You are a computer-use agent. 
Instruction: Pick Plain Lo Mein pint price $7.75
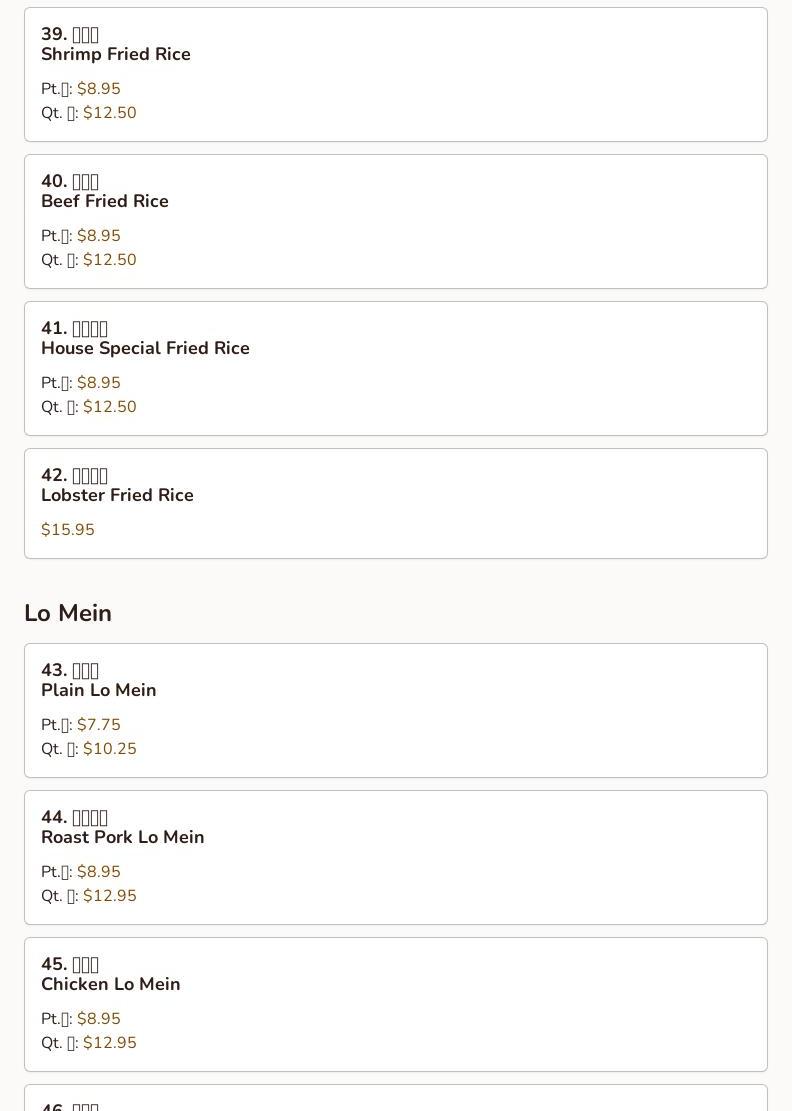point(99,725)
